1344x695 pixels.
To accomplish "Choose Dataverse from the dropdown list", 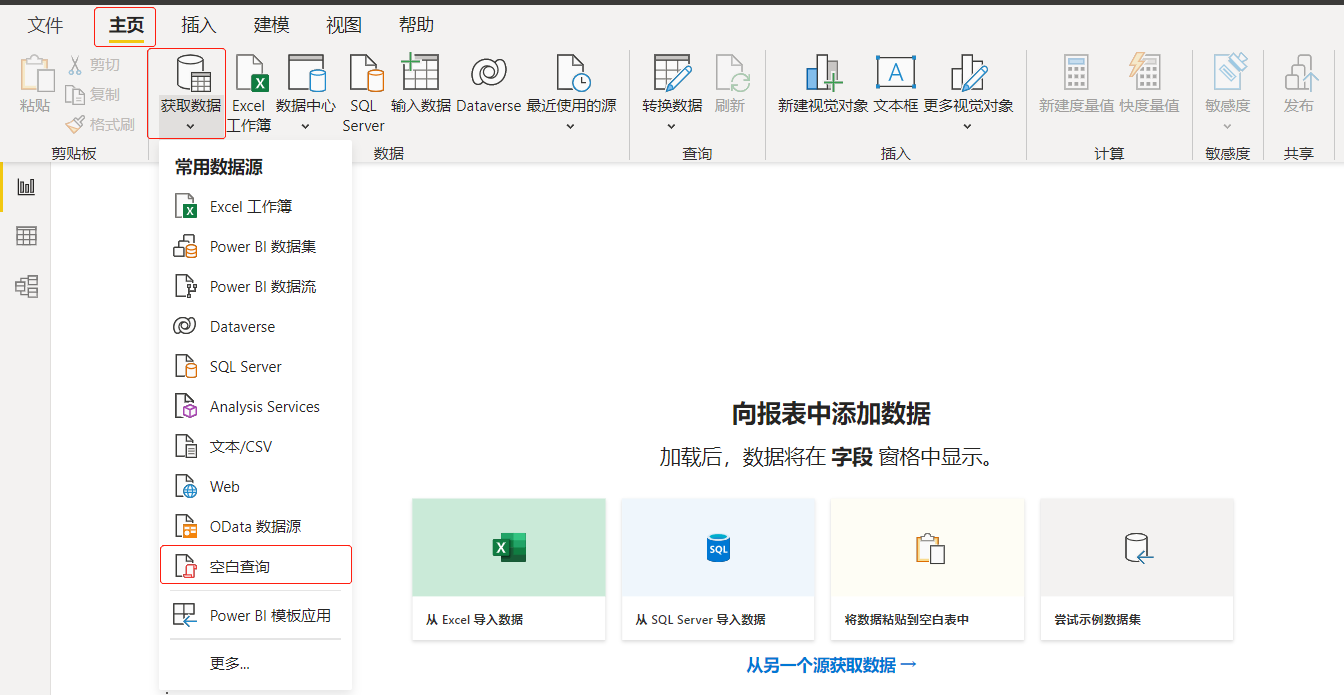I will click(x=256, y=327).
